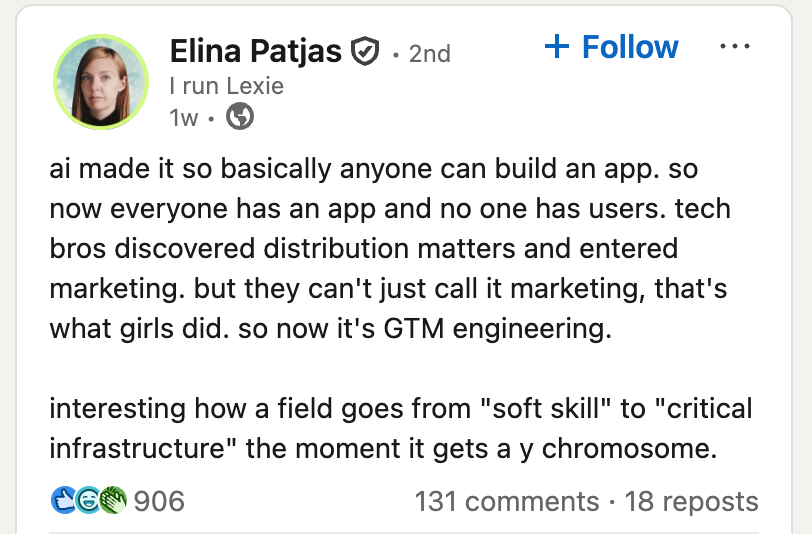Click the "2nd" connection degree label
Image resolution: width=812 pixels, height=534 pixels.
[x=429, y=53]
